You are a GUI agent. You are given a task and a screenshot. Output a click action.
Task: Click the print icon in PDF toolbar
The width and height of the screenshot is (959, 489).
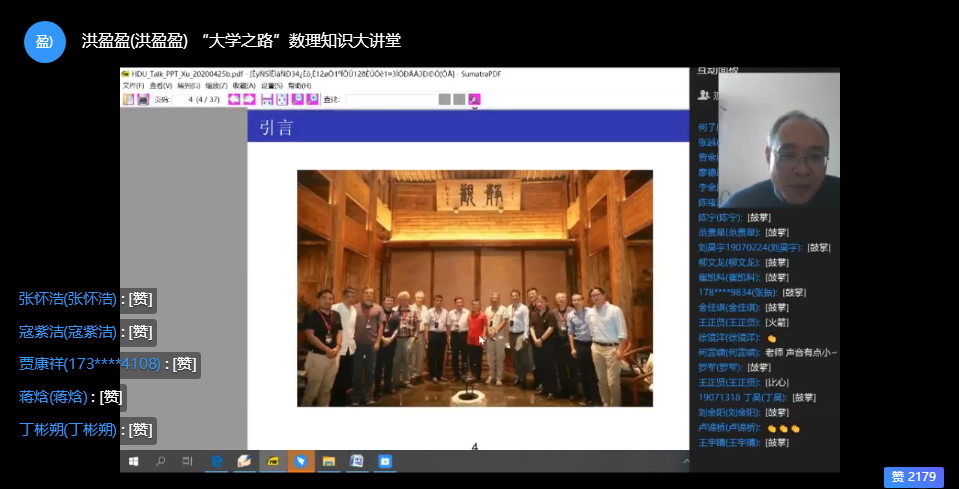143,99
